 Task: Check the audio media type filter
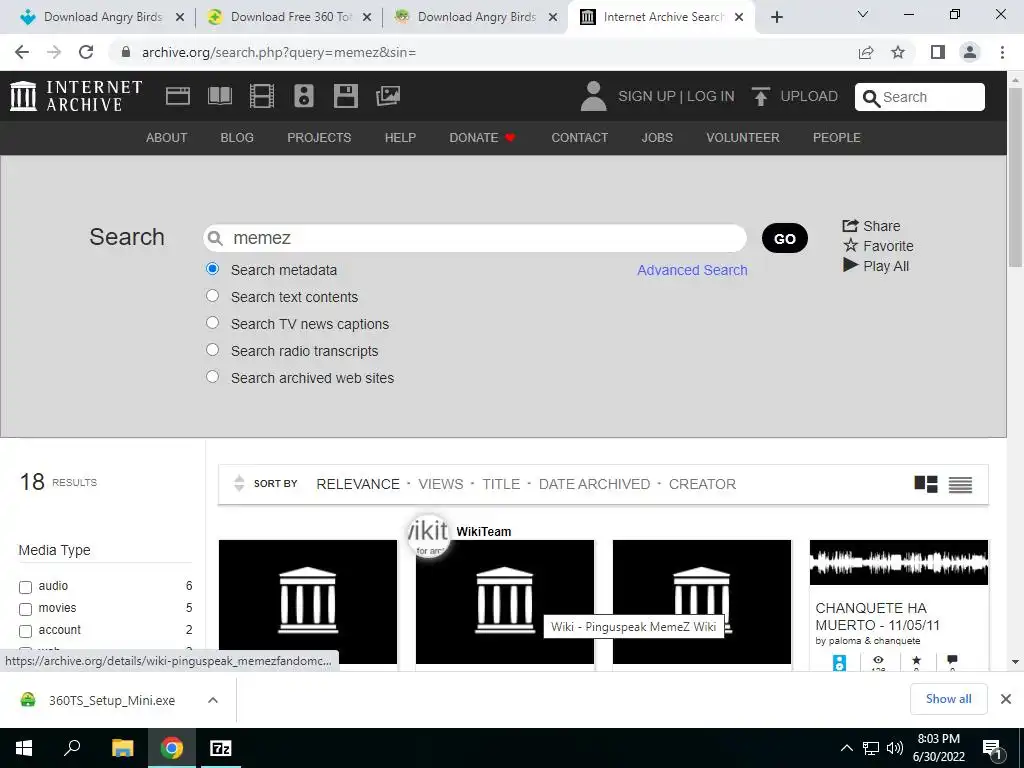click(25, 587)
